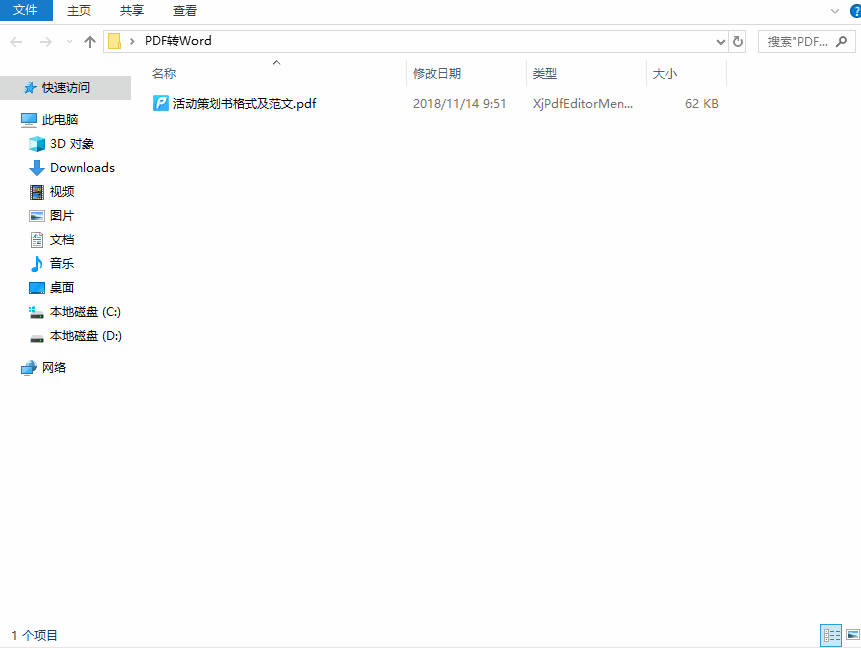Image resolution: width=861 pixels, height=648 pixels.
Task: Refresh the PDF转Word folder view
Action: pos(737,41)
